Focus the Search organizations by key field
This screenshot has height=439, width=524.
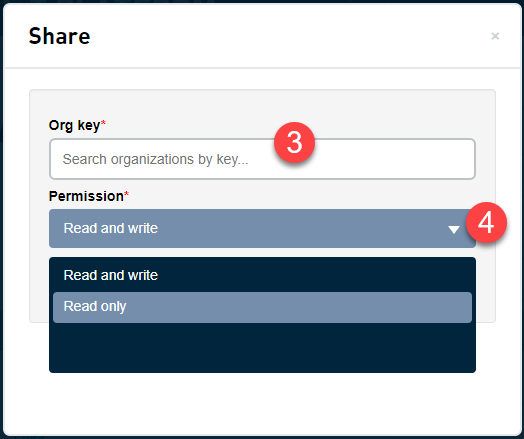point(262,159)
